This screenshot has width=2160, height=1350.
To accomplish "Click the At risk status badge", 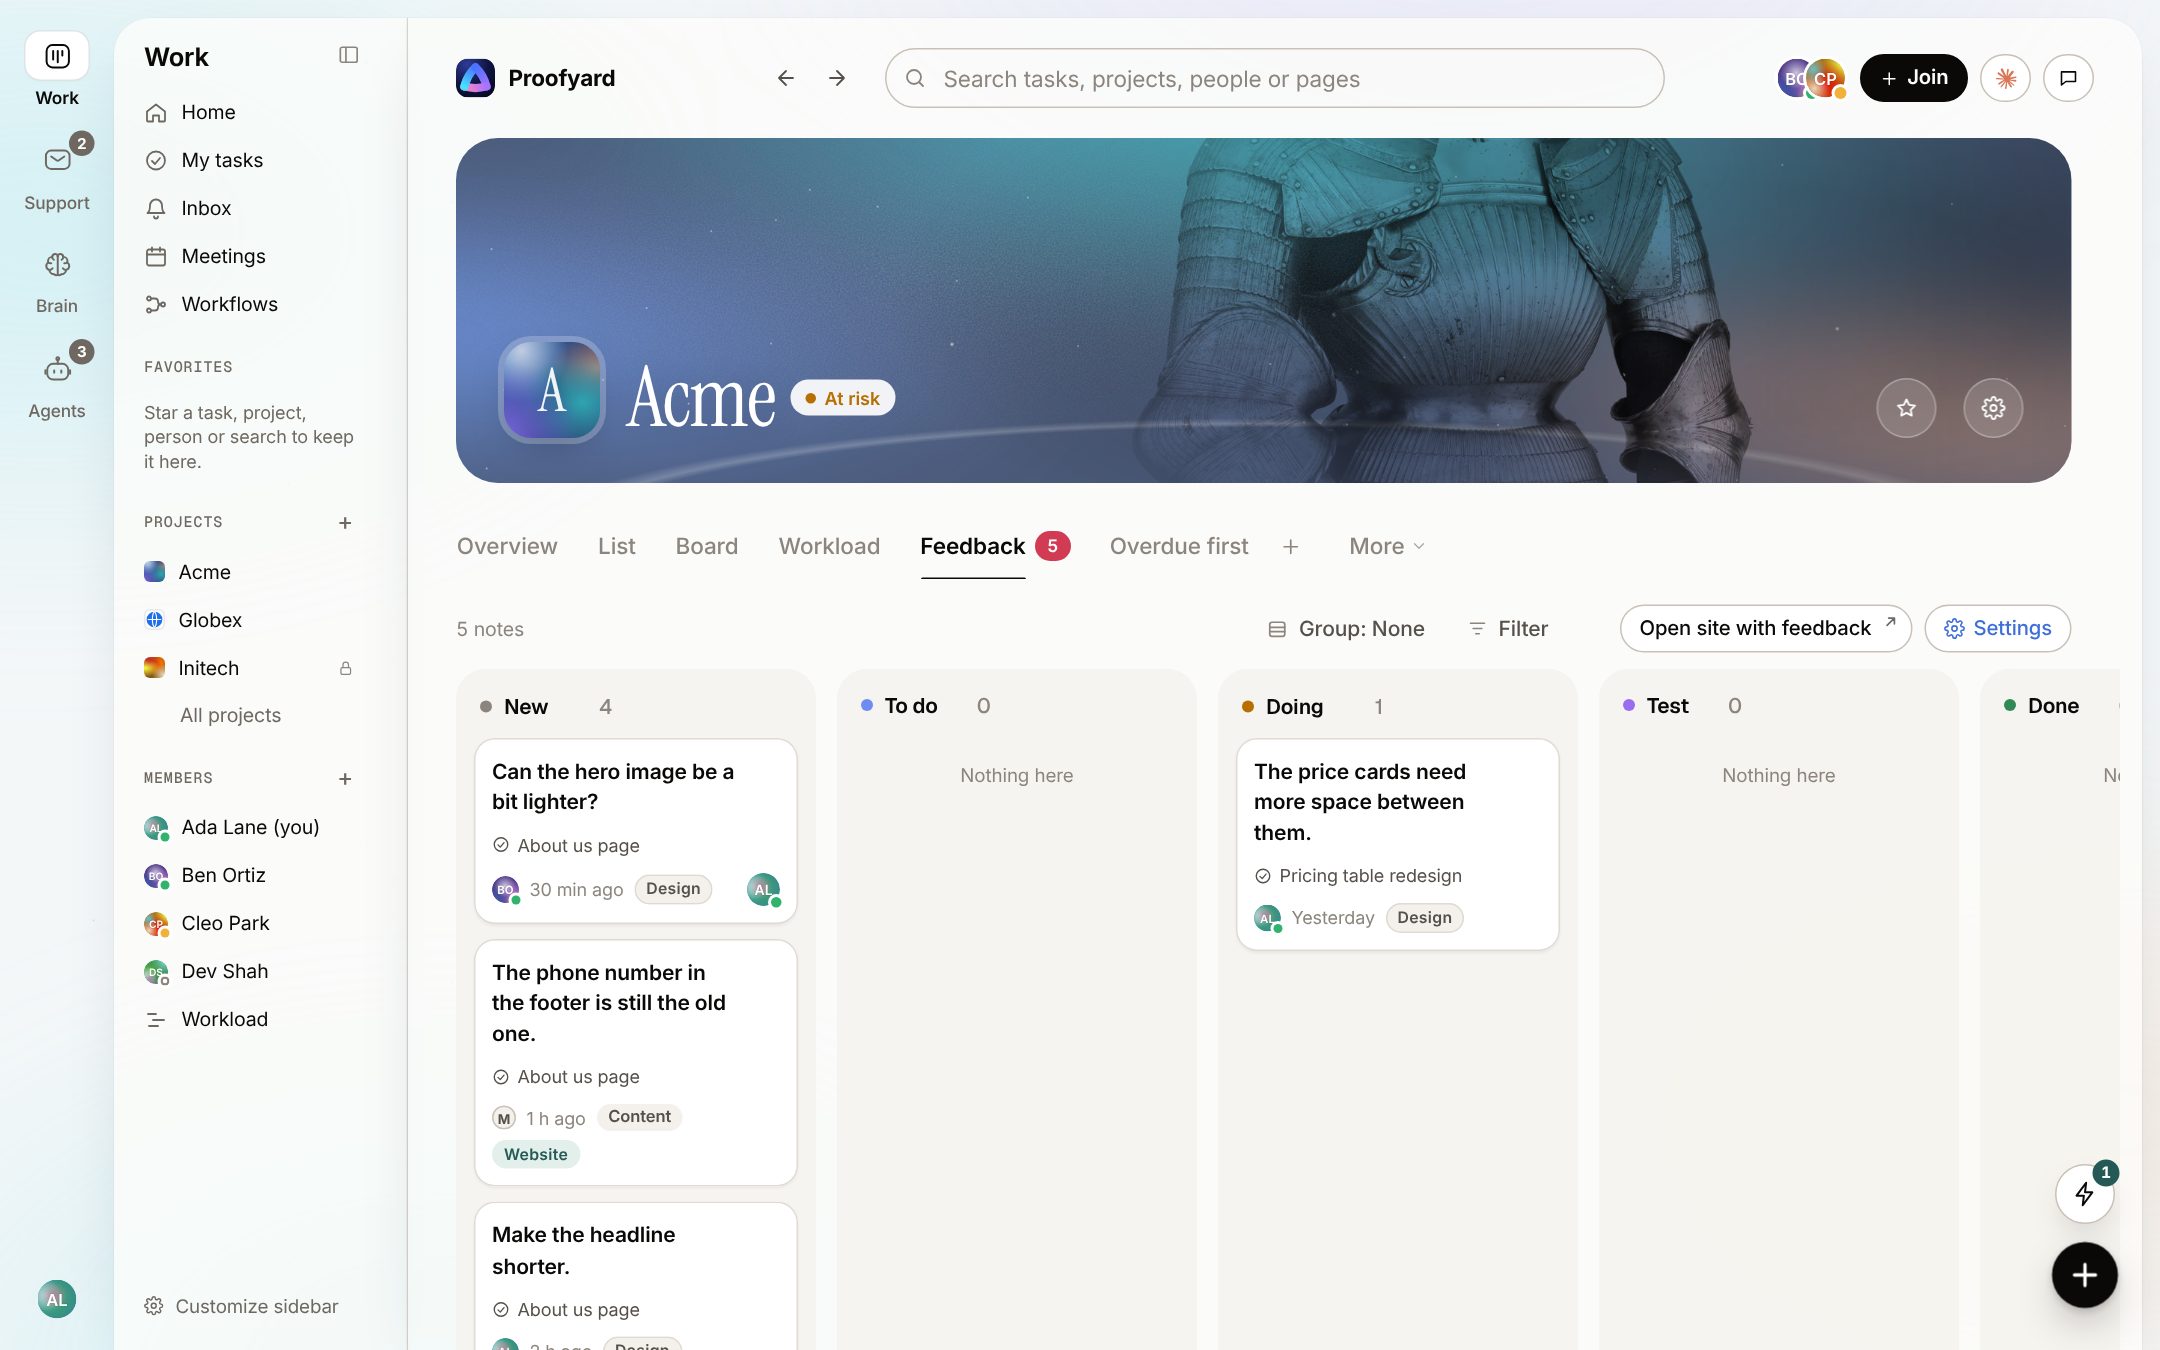I will [843, 398].
